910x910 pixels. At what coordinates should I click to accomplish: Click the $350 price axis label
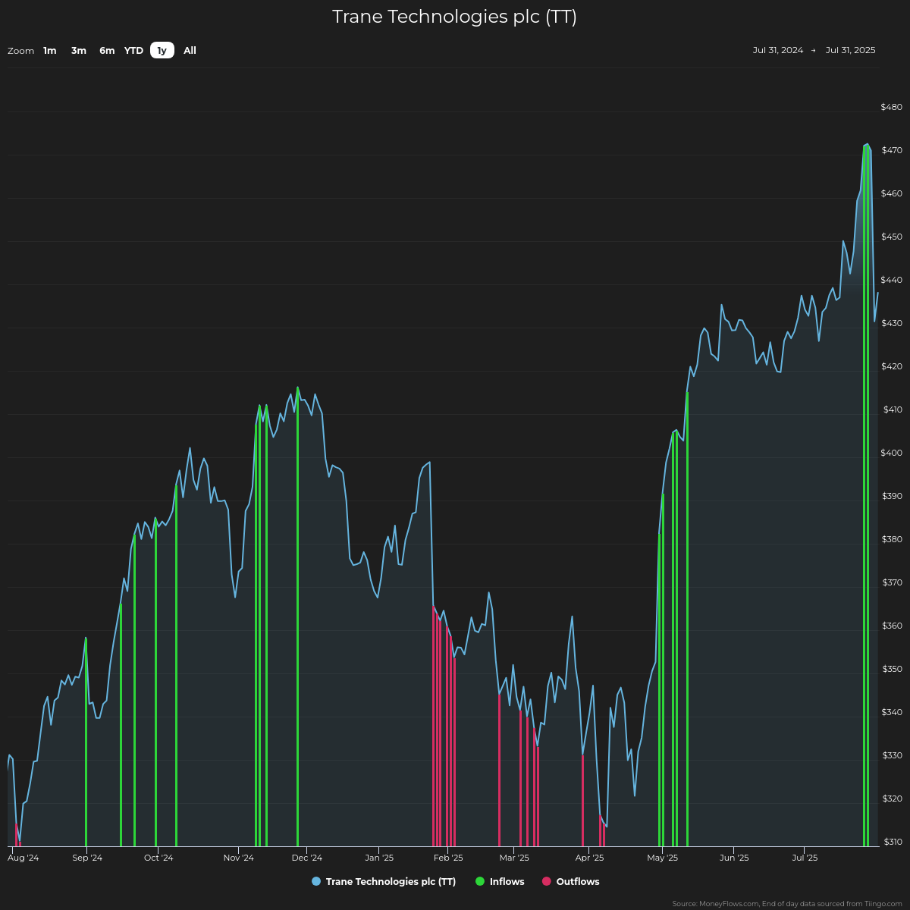click(x=891, y=669)
